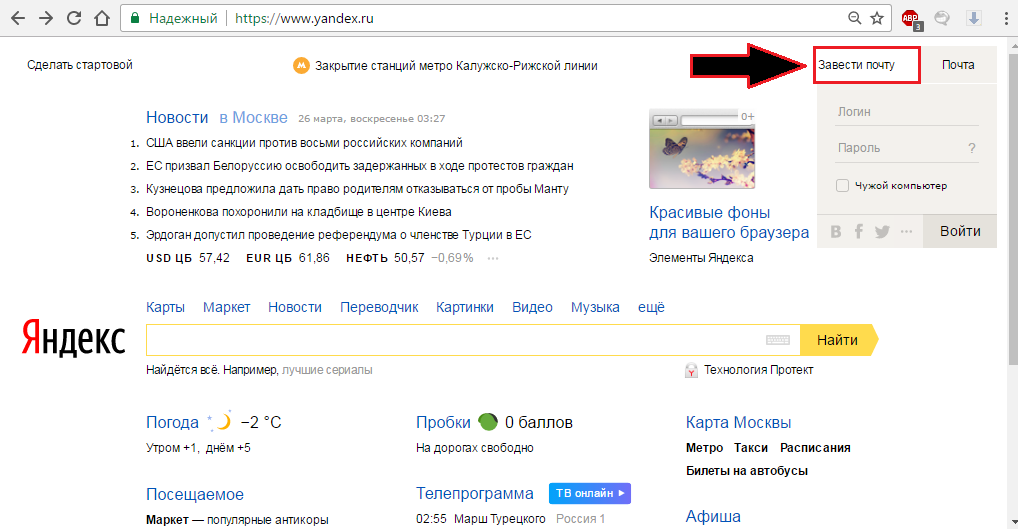Image resolution: width=1018 pixels, height=529 pixels.
Task: Open Красивые фоны для вашего браузера
Action: [729, 223]
